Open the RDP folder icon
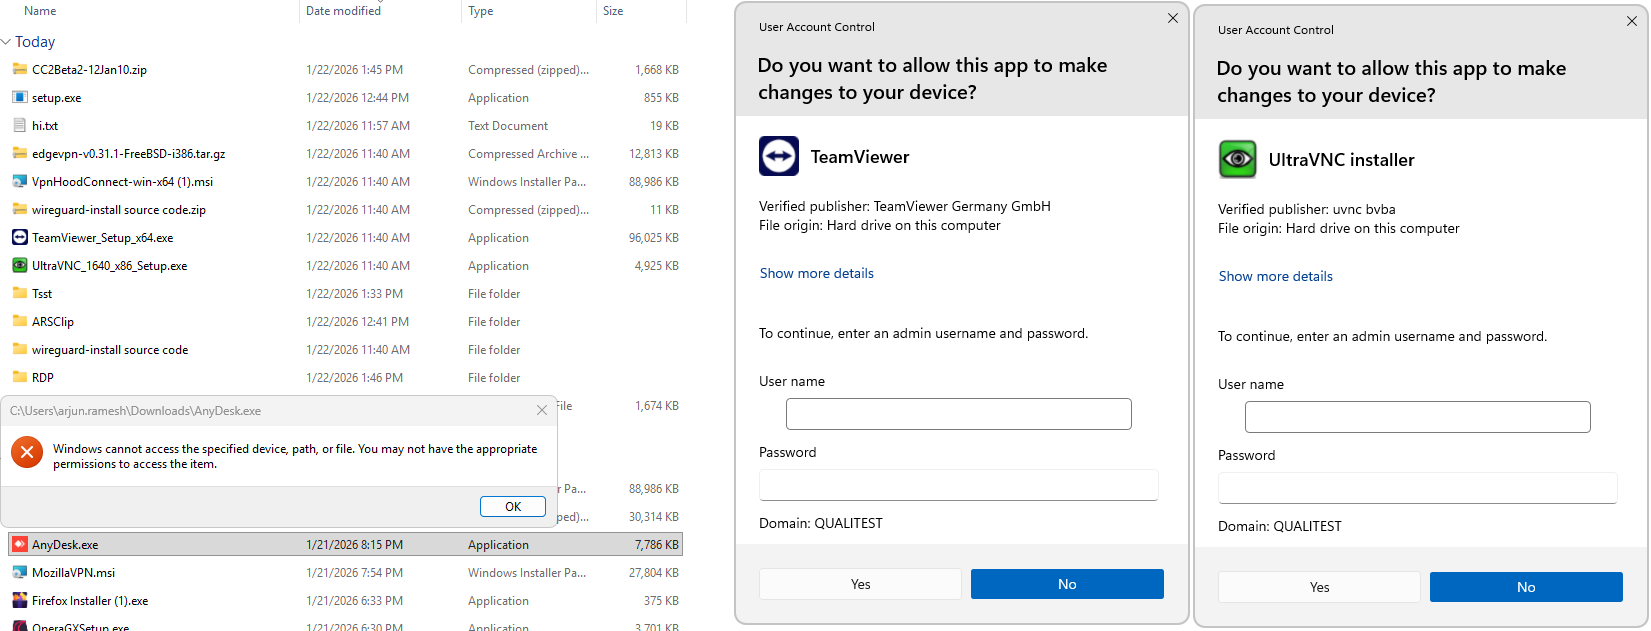The height and width of the screenshot is (631, 1651). (x=19, y=378)
